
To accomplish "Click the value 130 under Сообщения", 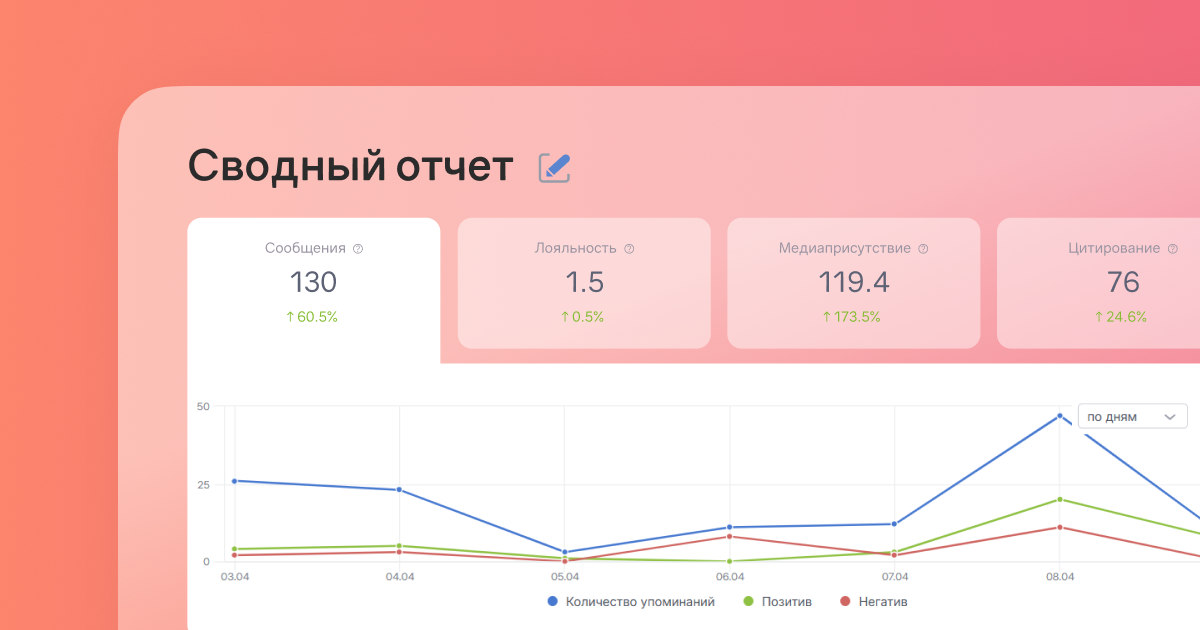I will click(314, 283).
